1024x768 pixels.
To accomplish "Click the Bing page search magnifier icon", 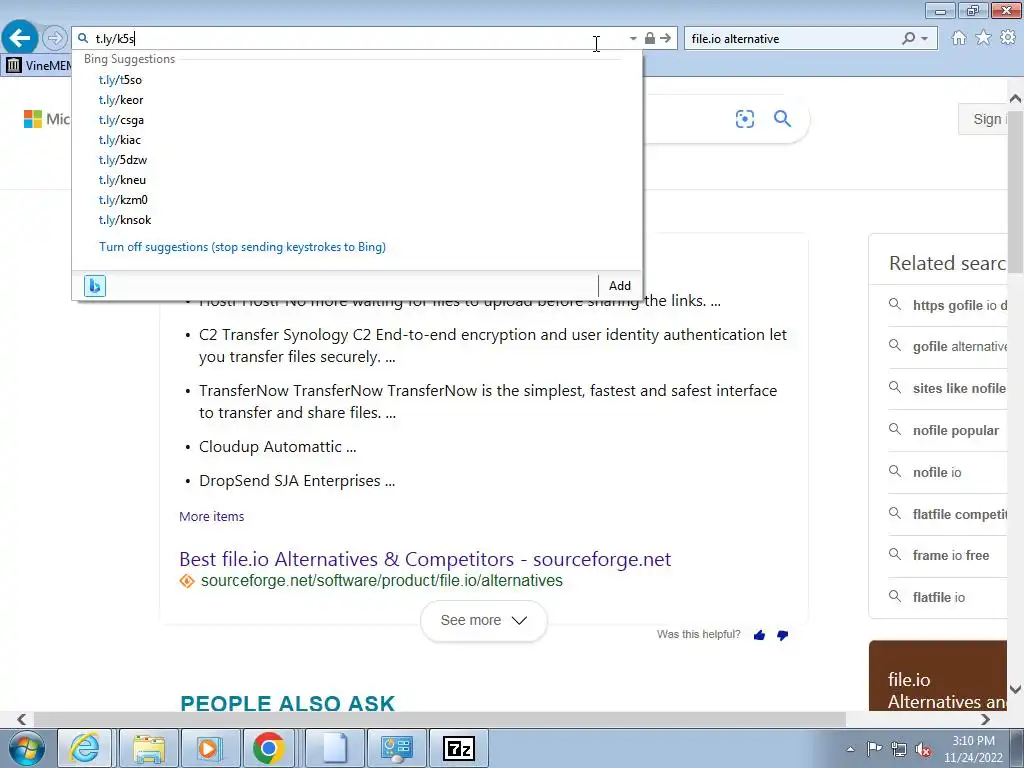I will tap(782, 119).
